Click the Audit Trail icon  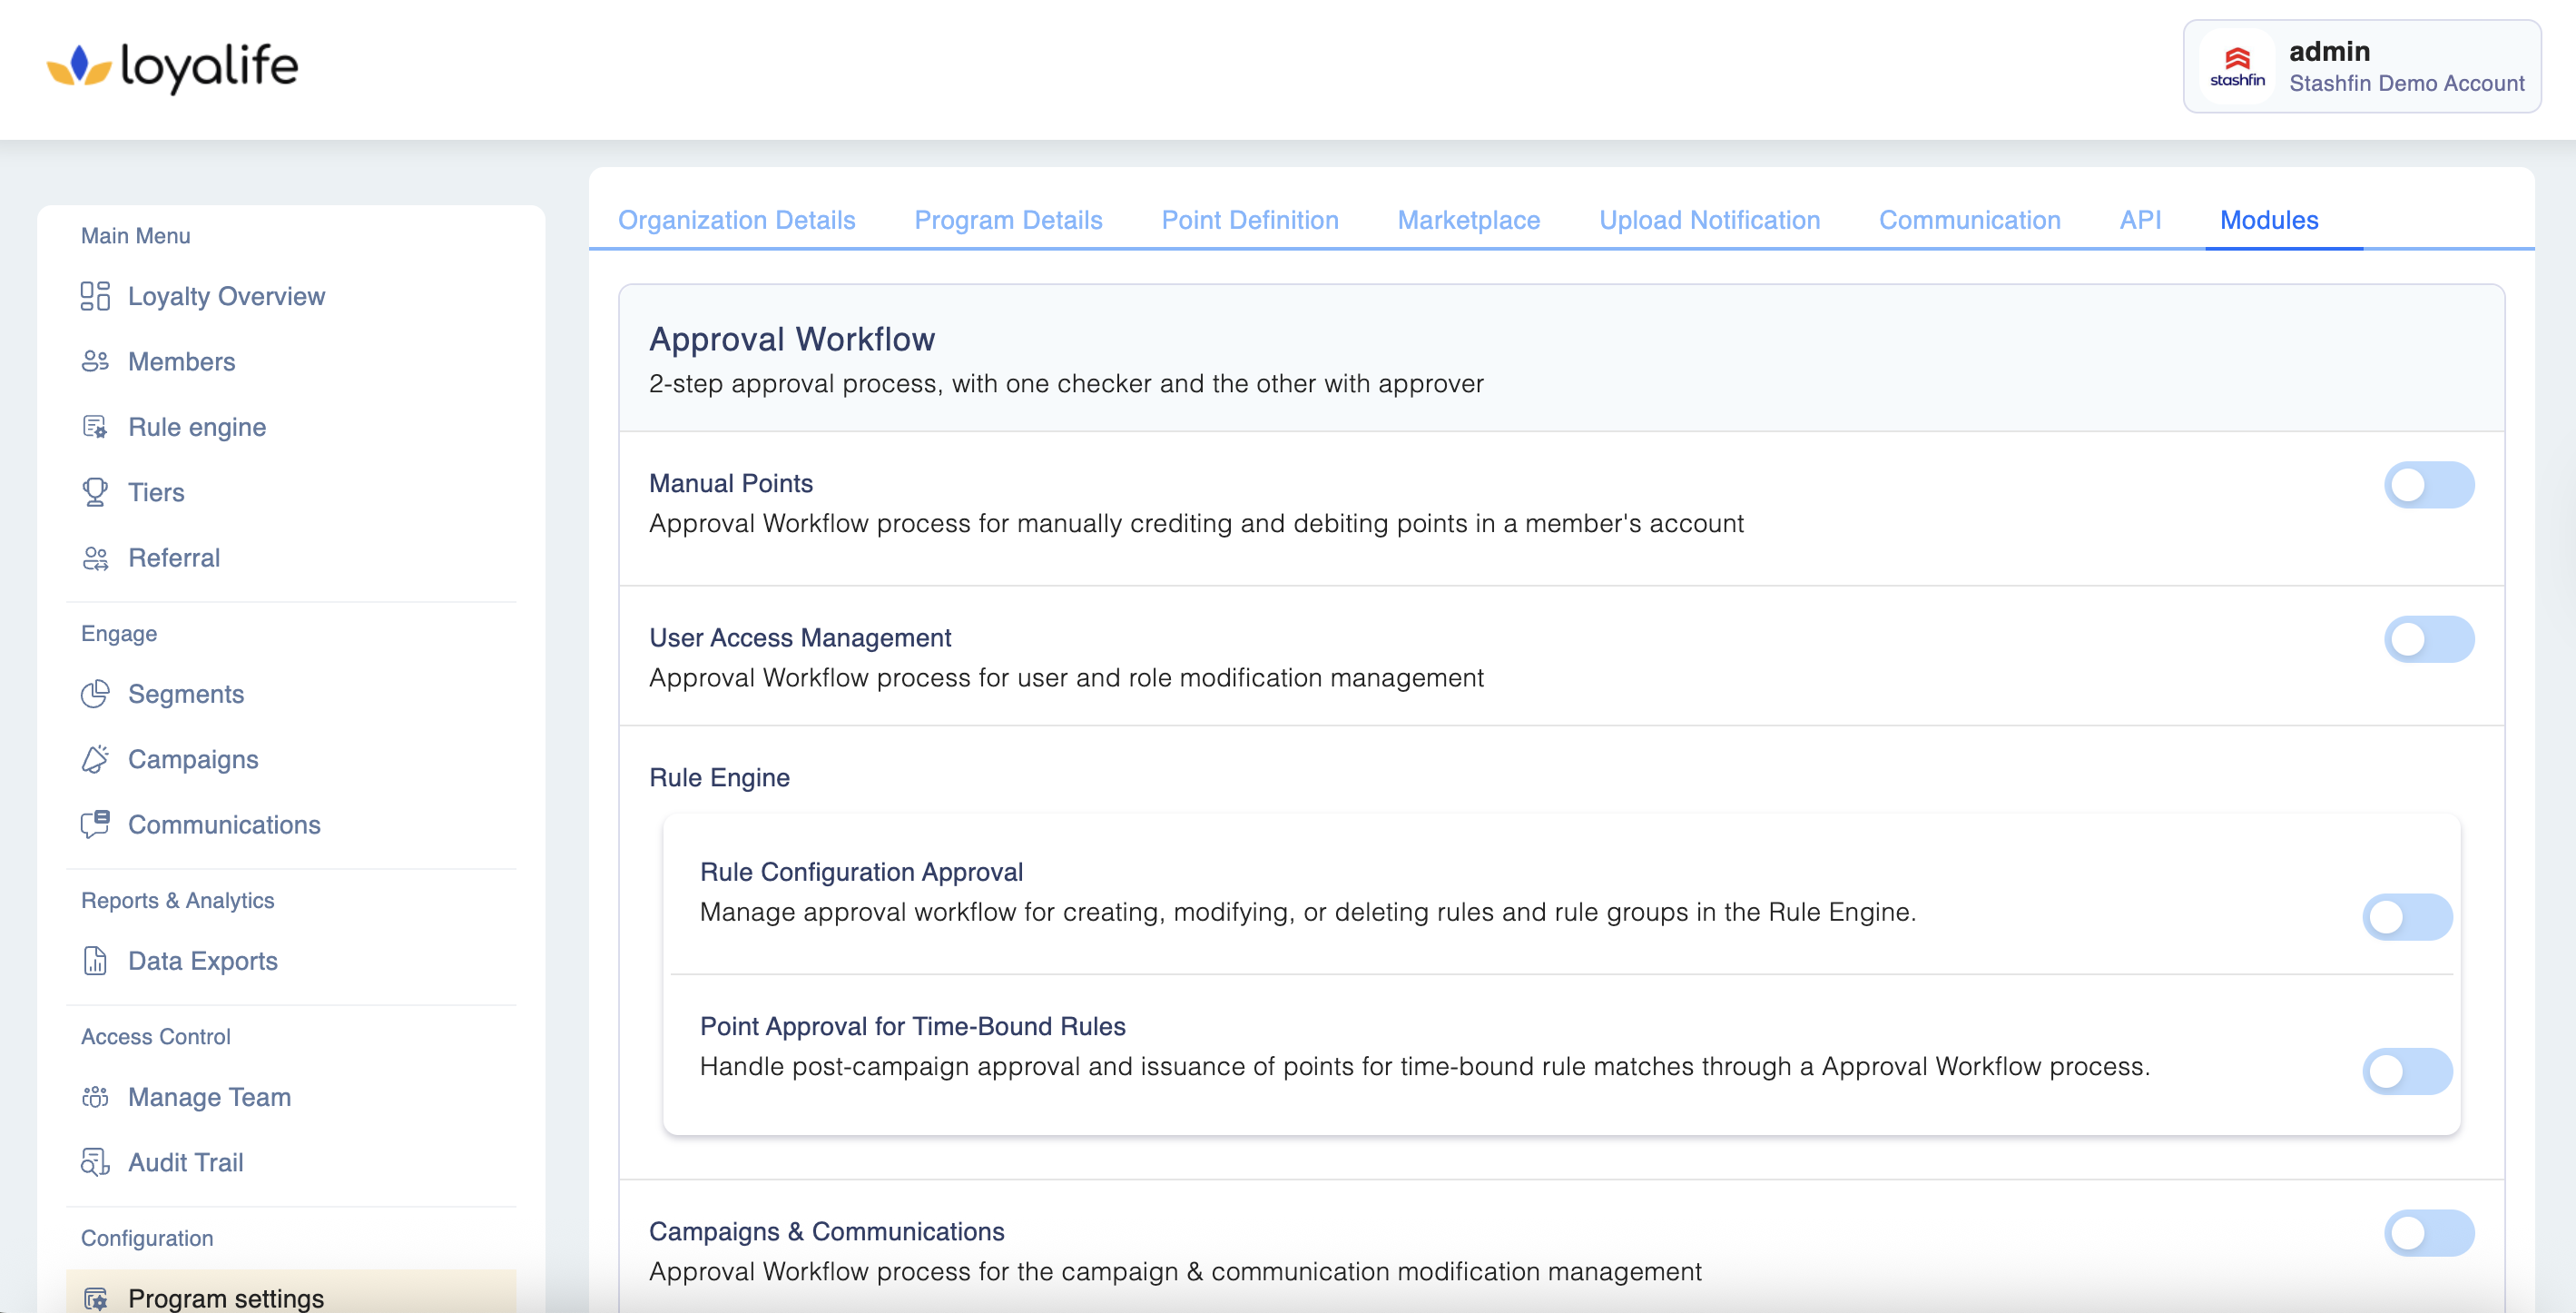pos(95,1162)
